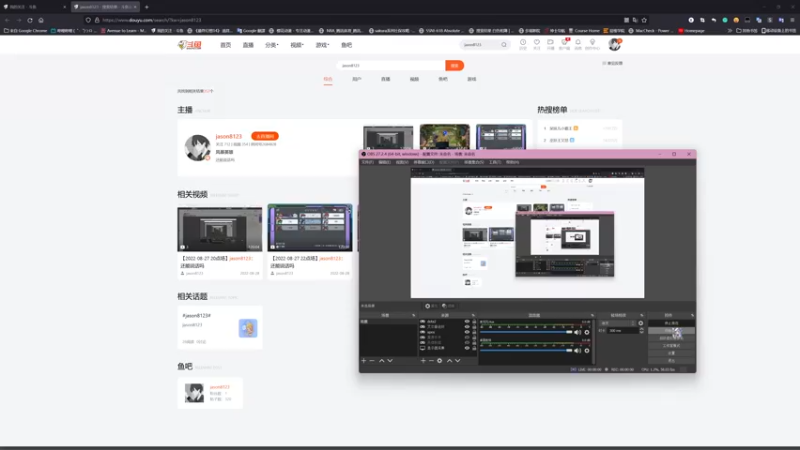
Task: Expand the bookmarks bar overflow chevron
Action: 730,31
